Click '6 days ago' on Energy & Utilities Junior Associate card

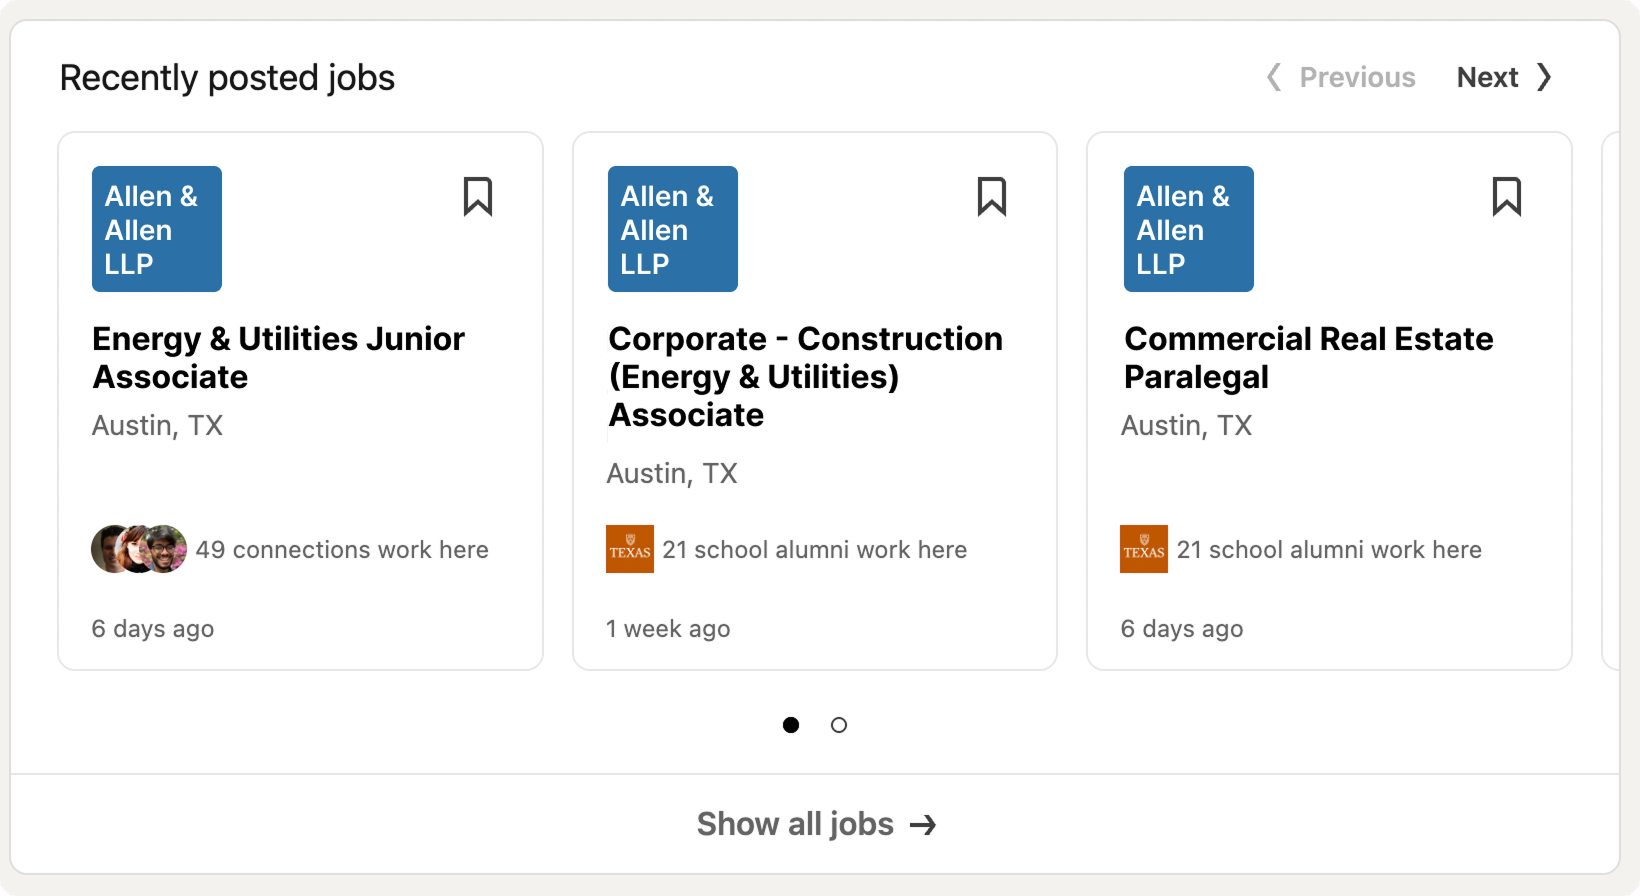tap(153, 629)
